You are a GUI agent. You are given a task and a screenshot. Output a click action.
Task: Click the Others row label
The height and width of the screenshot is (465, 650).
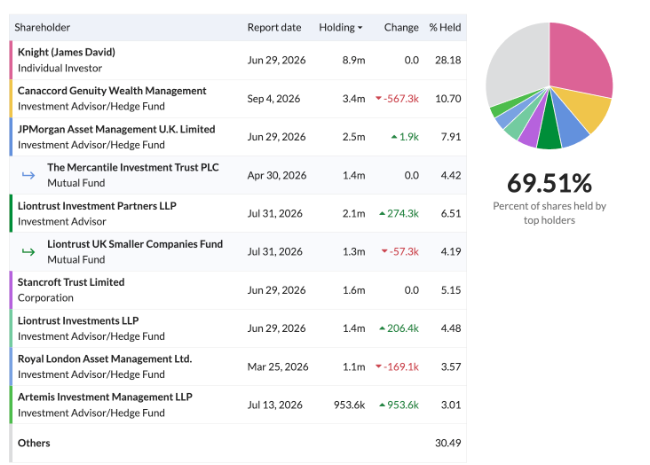(34, 443)
